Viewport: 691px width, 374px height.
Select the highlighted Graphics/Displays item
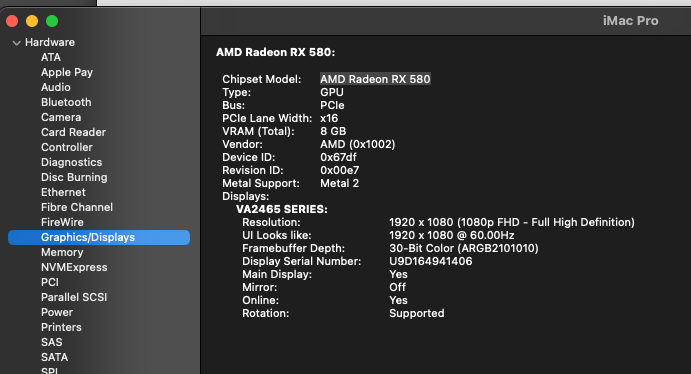coord(99,237)
